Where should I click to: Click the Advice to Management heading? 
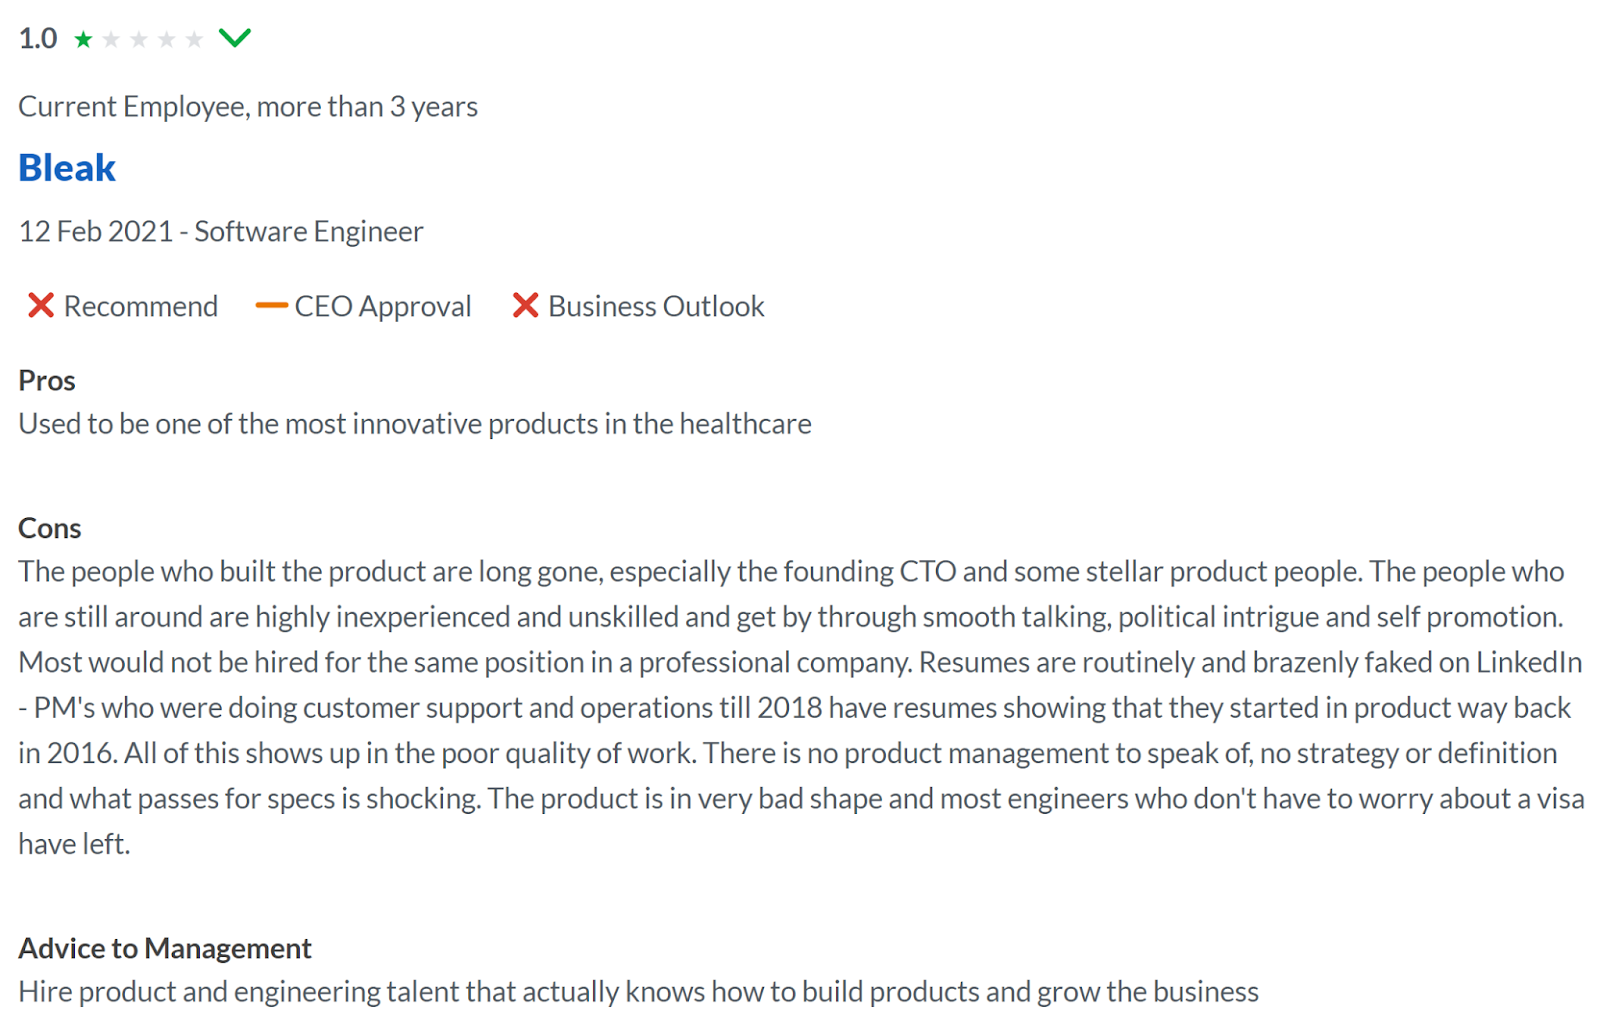click(x=165, y=948)
